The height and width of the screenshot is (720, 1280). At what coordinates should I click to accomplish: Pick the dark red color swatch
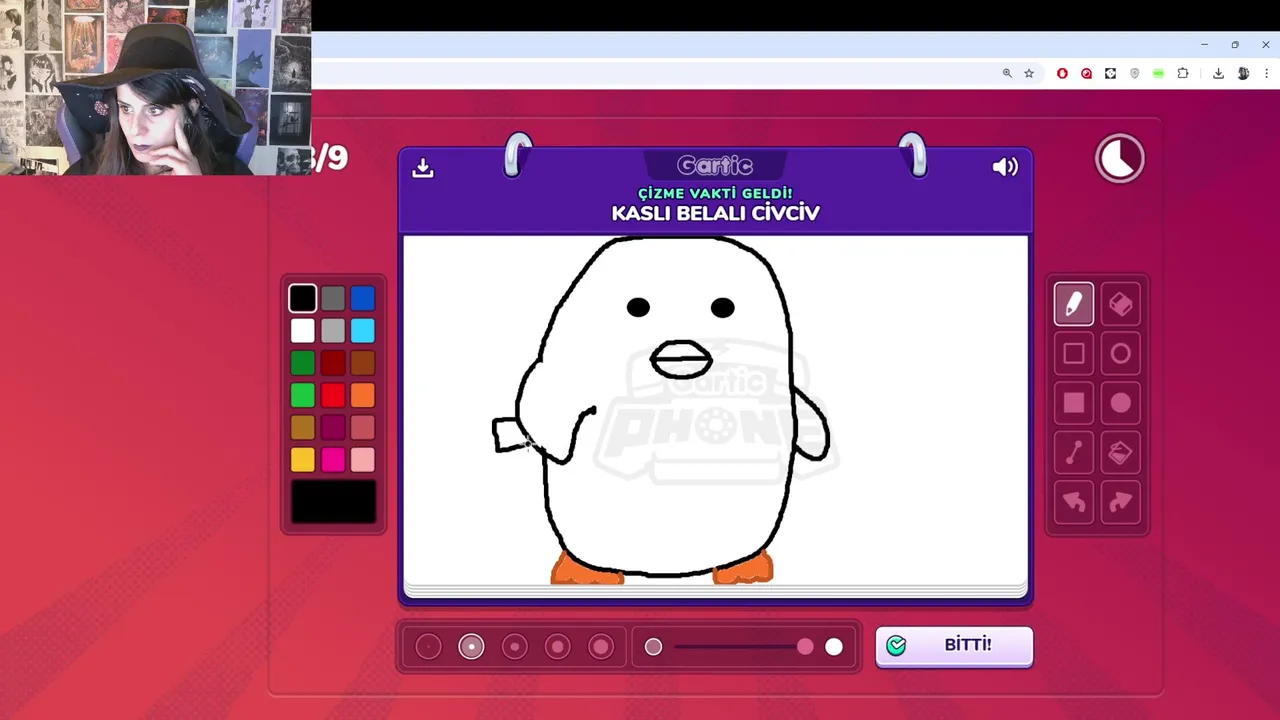coord(333,363)
